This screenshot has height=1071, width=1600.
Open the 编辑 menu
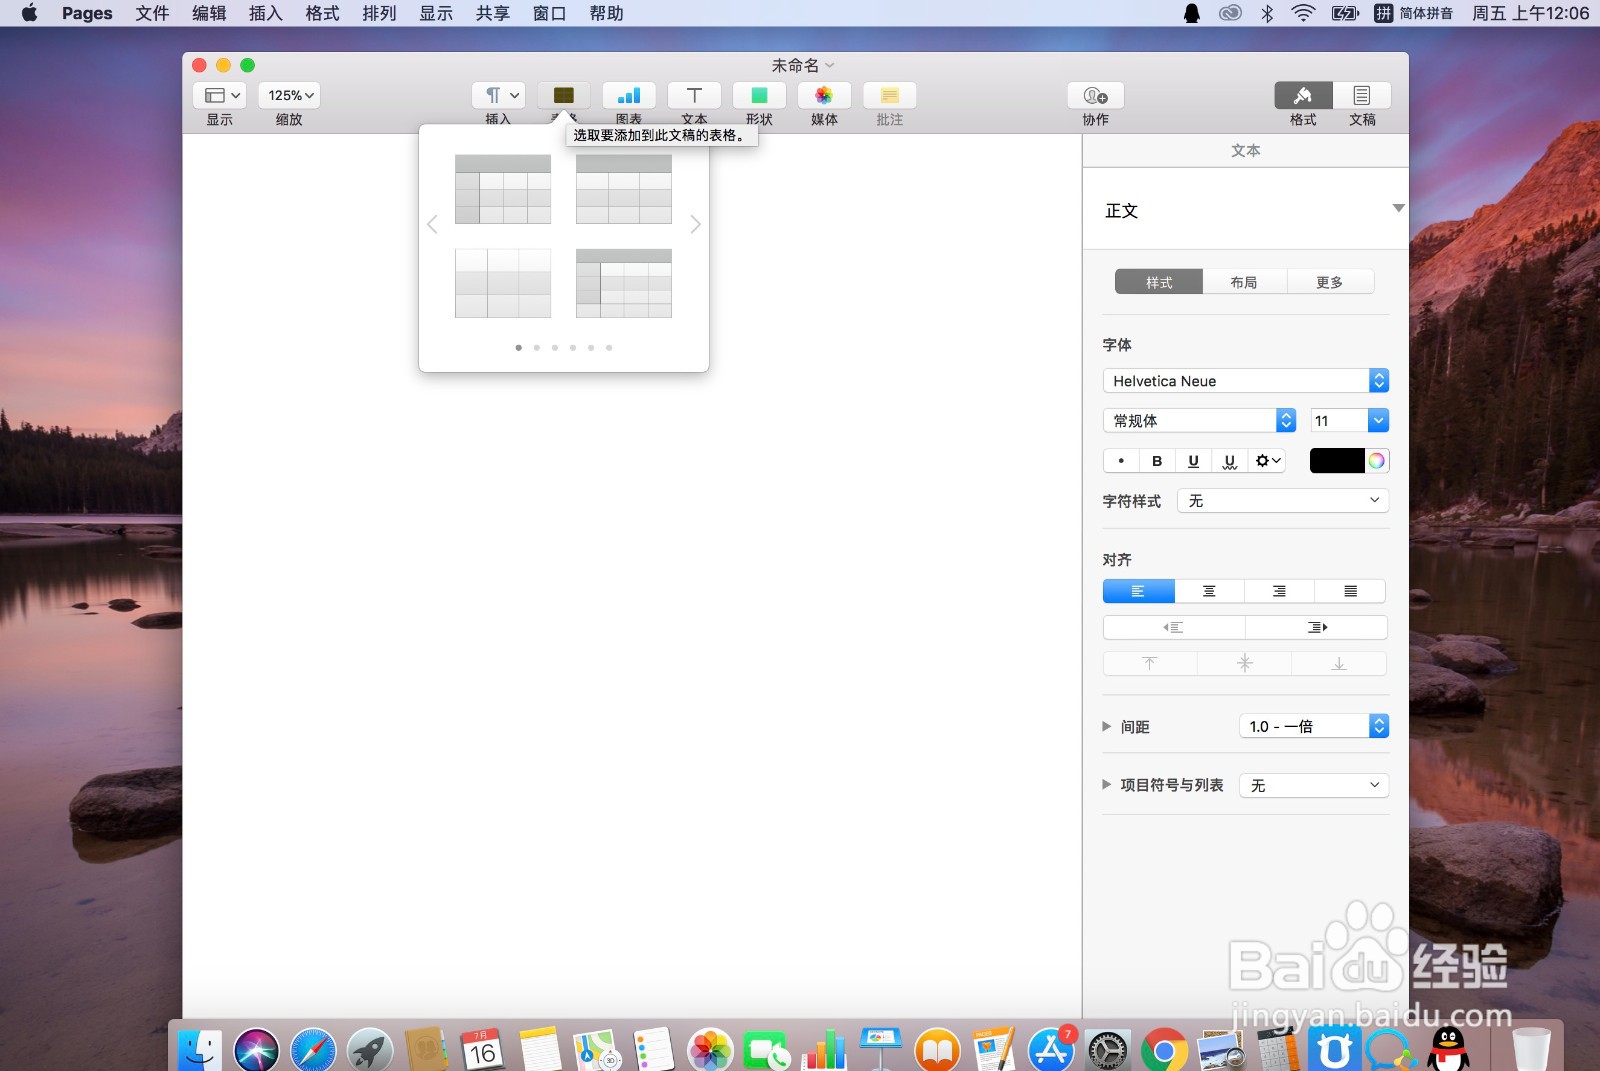[x=209, y=13]
